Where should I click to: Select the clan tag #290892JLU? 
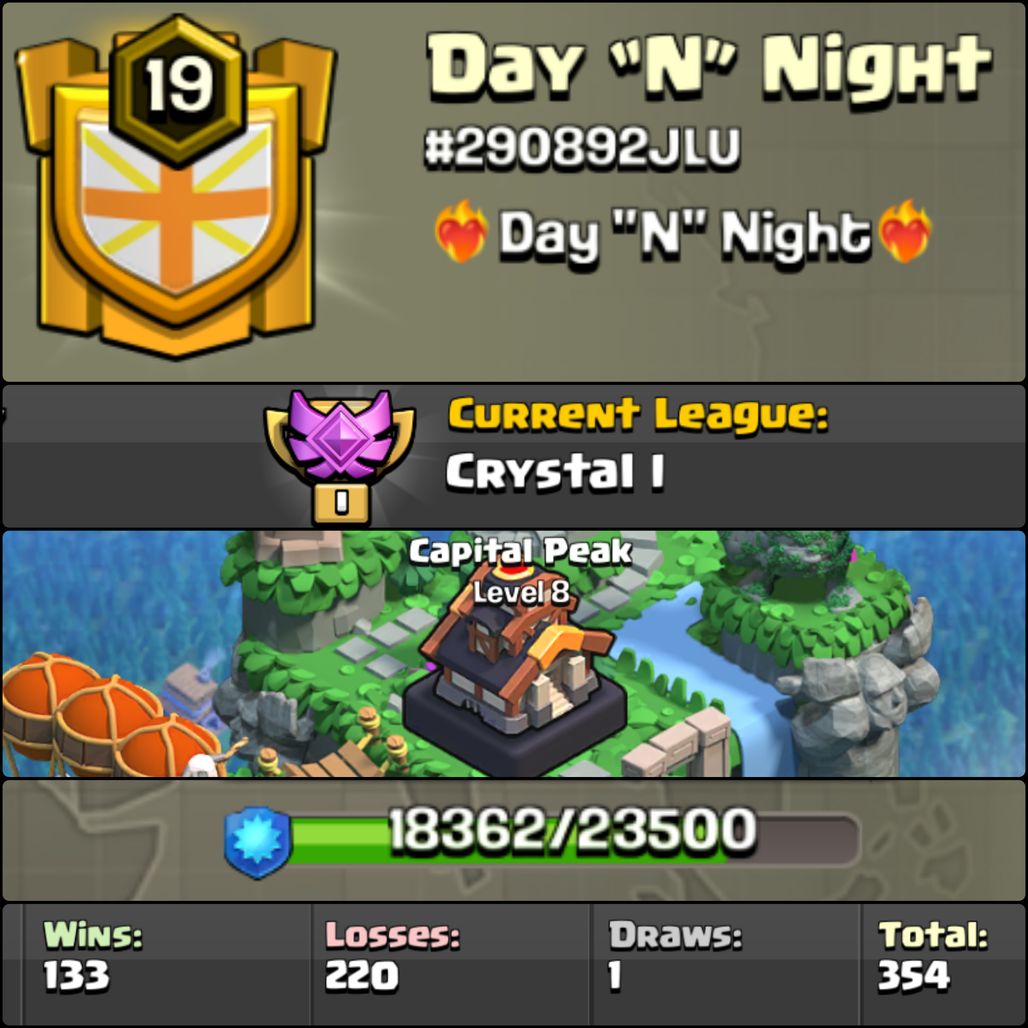pyautogui.click(x=582, y=148)
